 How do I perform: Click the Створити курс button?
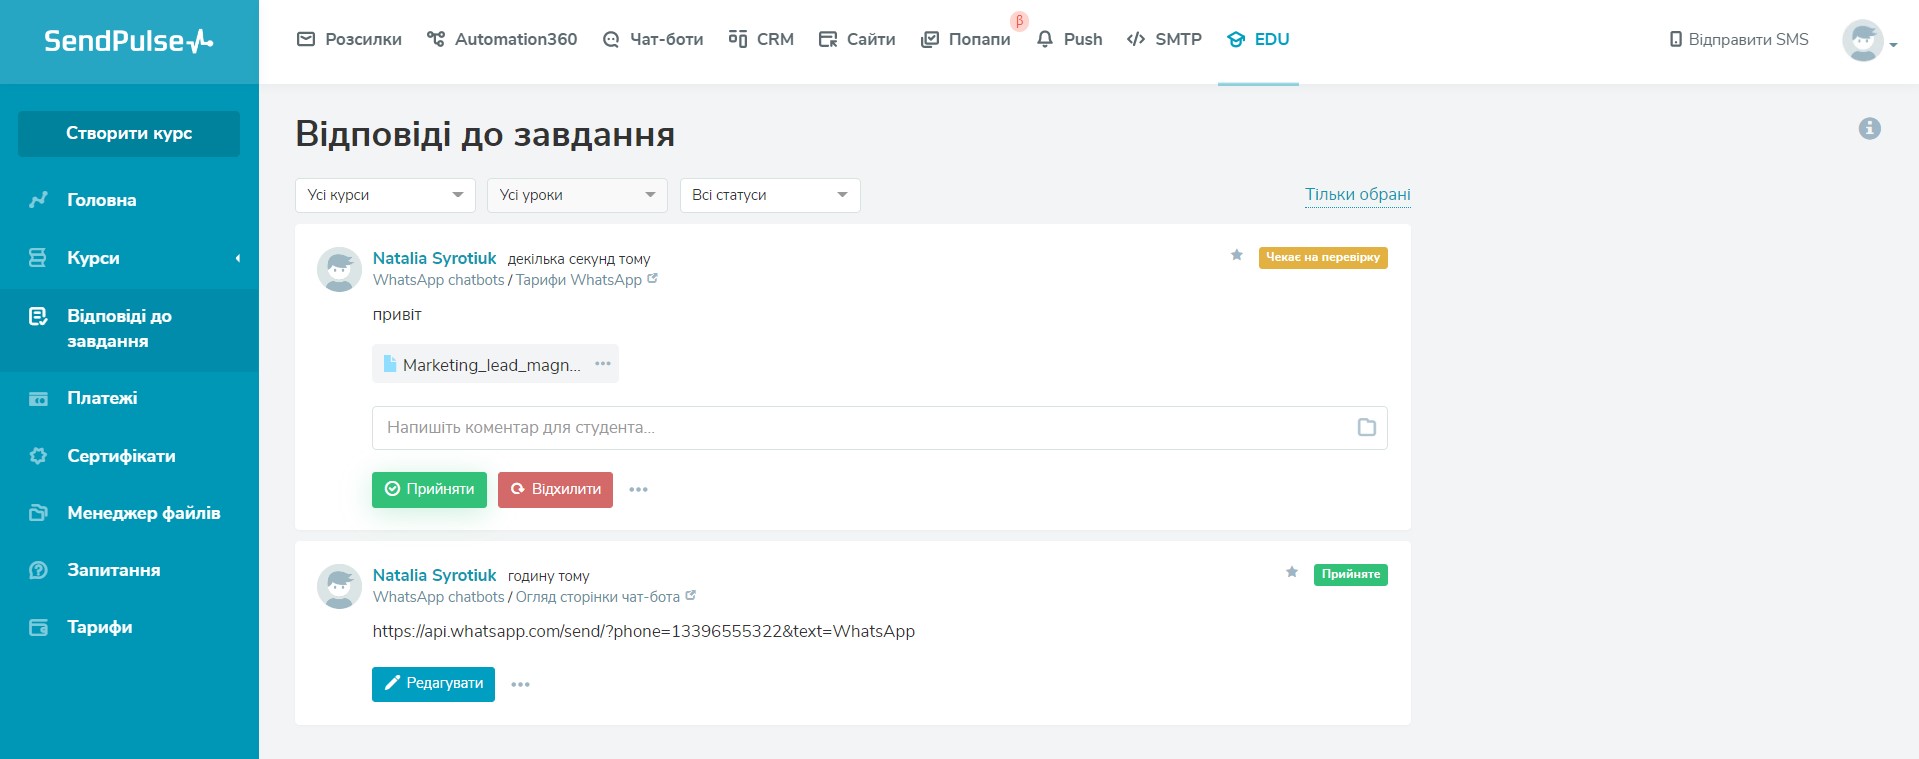[129, 133]
